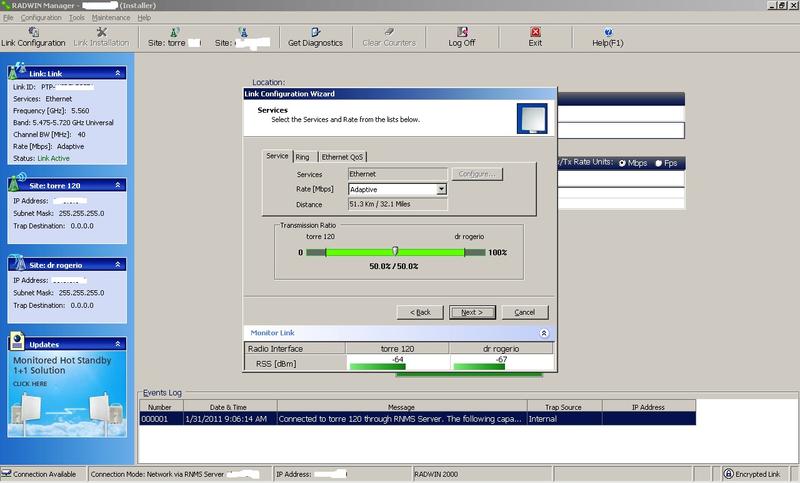Click the Link Installation toolbar icon
Screen dimensions: 800x483
coord(102,32)
